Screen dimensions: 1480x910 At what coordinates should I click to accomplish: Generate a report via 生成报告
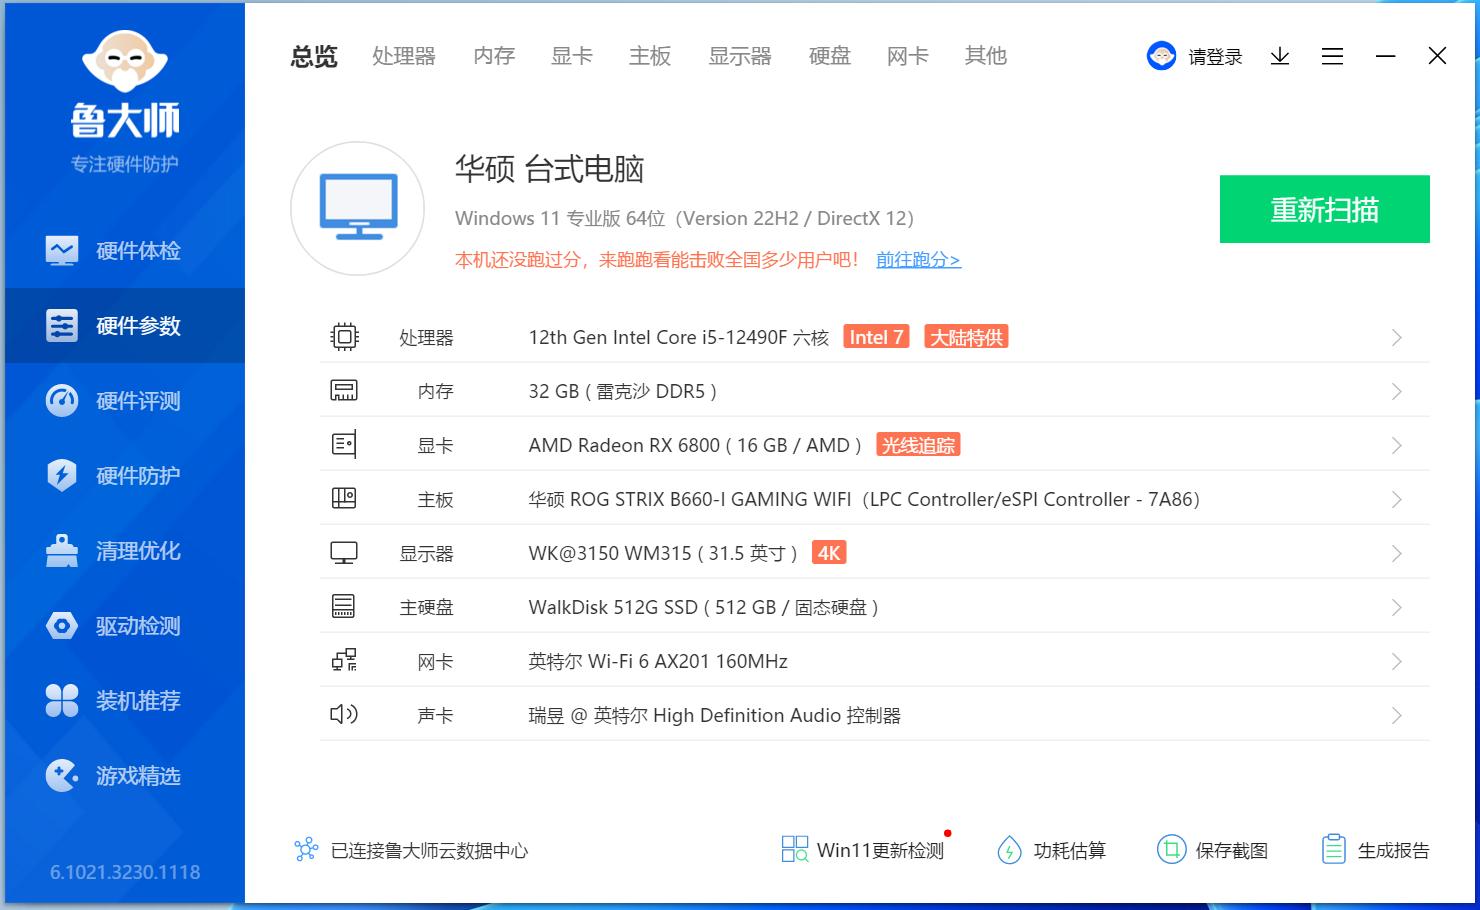[x=1373, y=849]
